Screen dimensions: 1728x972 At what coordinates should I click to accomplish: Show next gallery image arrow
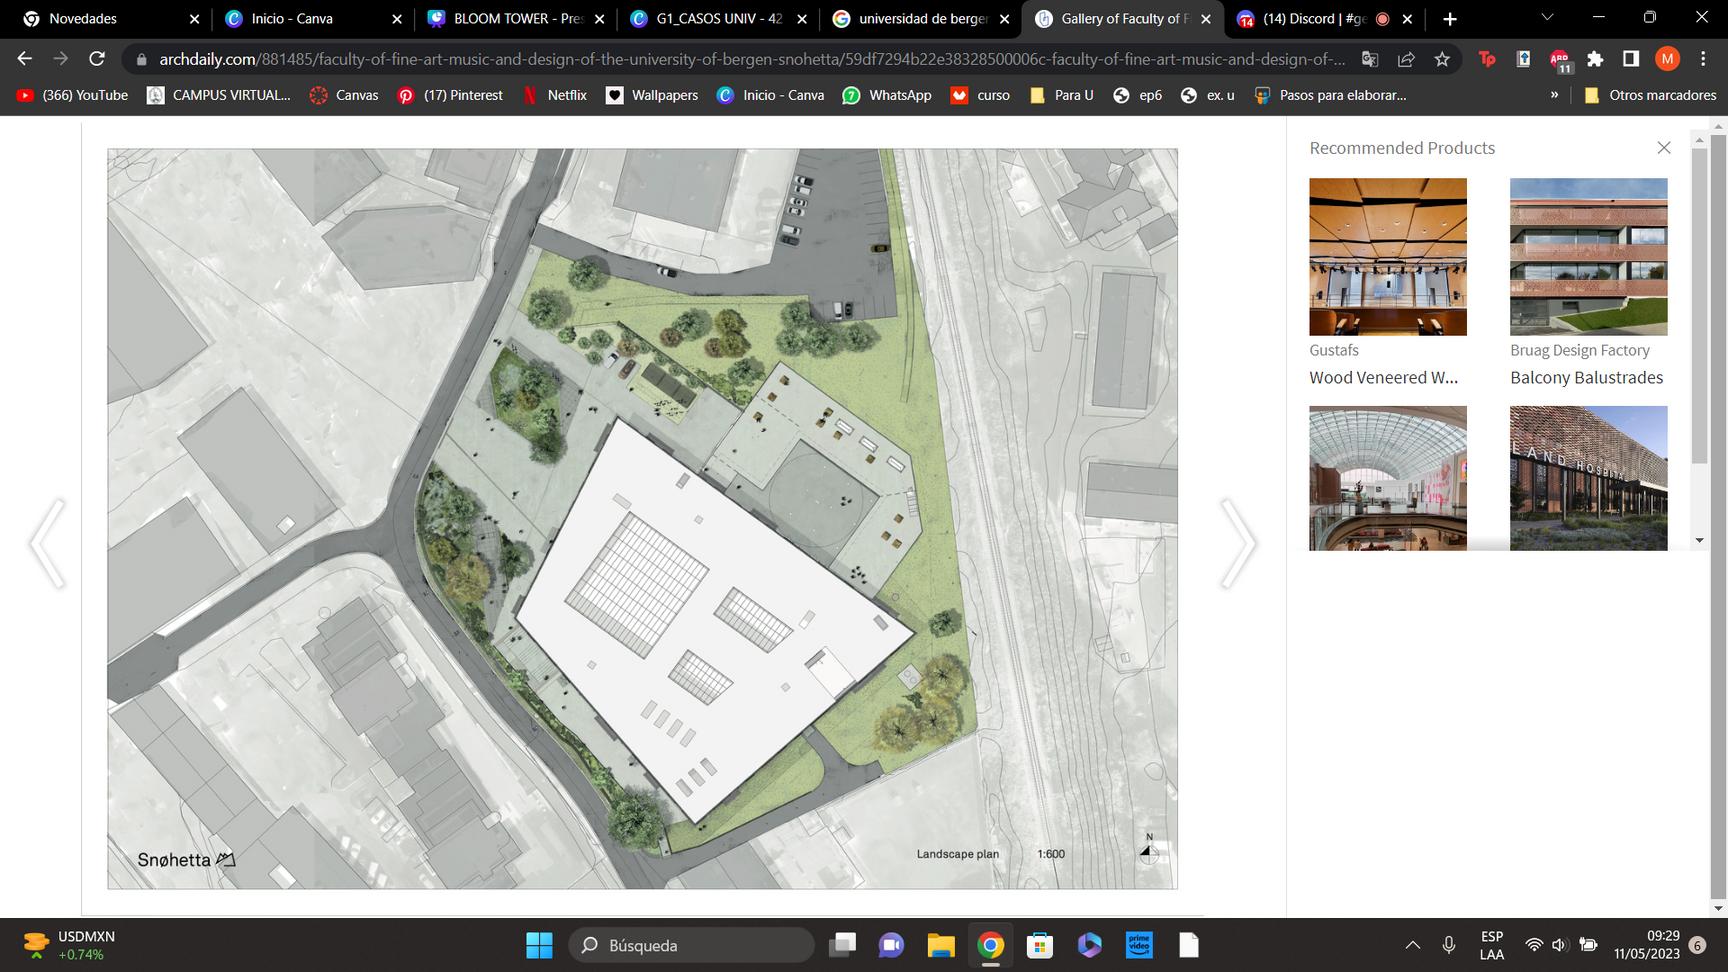pyautogui.click(x=1238, y=543)
